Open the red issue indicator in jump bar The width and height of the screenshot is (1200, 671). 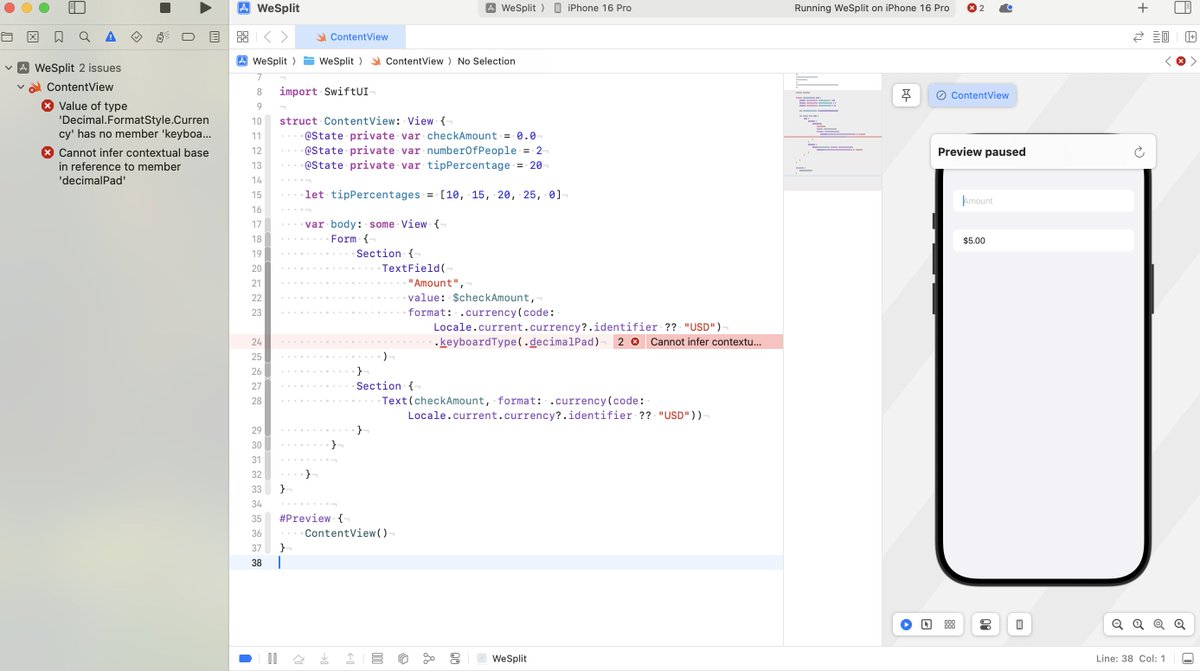(x=1180, y=61)
